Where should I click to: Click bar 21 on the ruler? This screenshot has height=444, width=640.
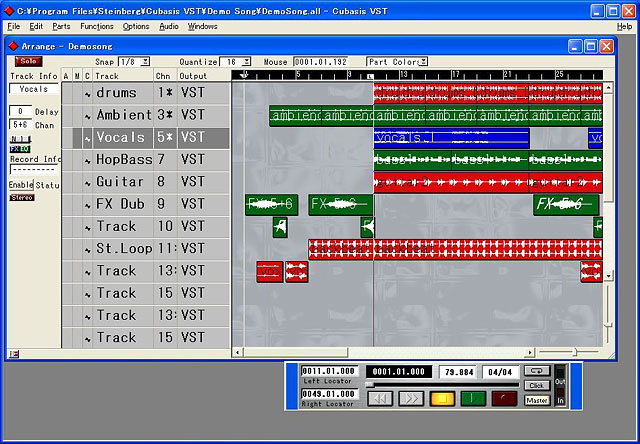[x=507, y=75]
